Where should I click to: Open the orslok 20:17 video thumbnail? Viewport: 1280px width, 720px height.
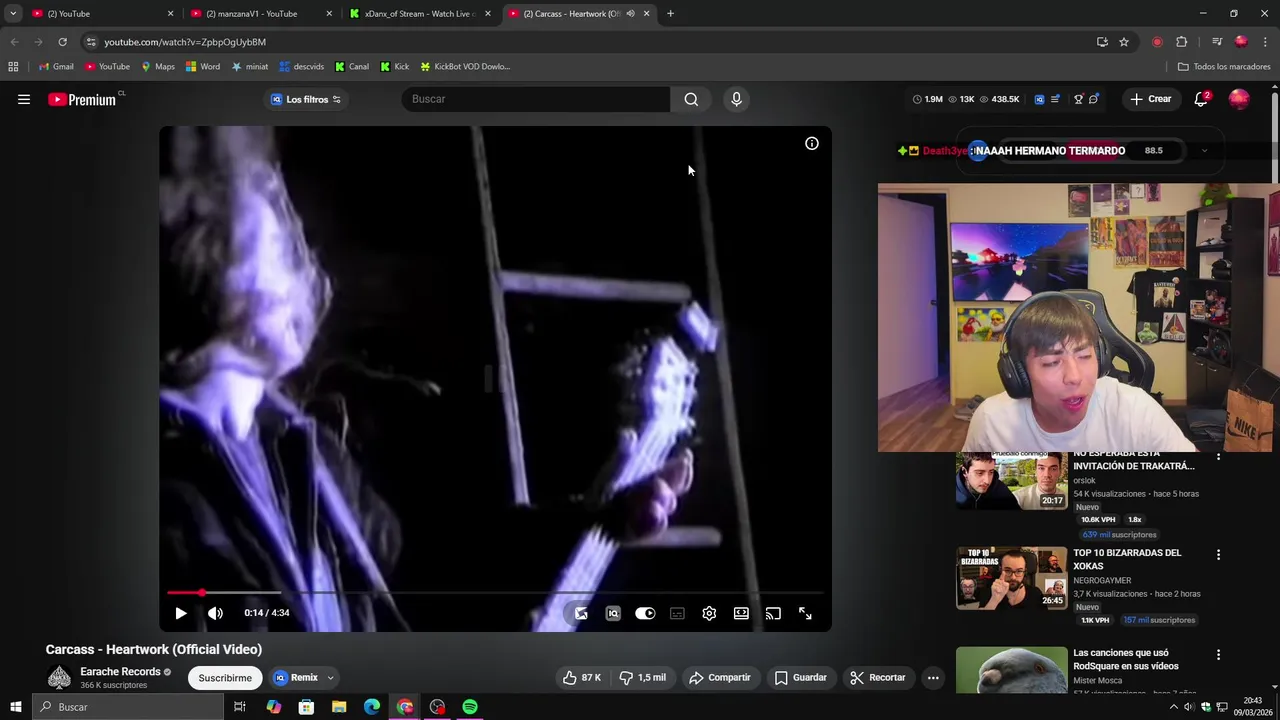pos(1011,481)
